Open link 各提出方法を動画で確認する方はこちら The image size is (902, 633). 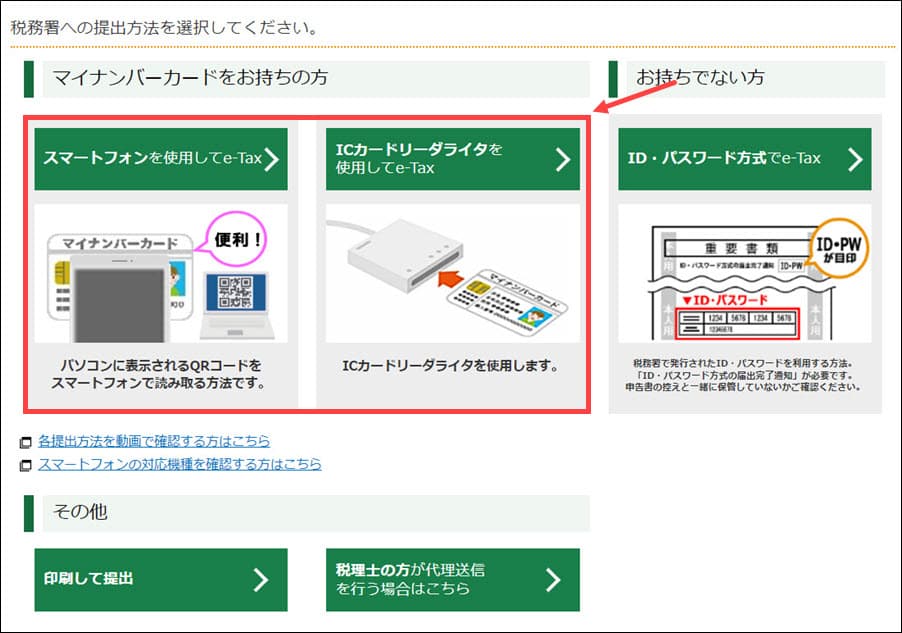[154, 441]
